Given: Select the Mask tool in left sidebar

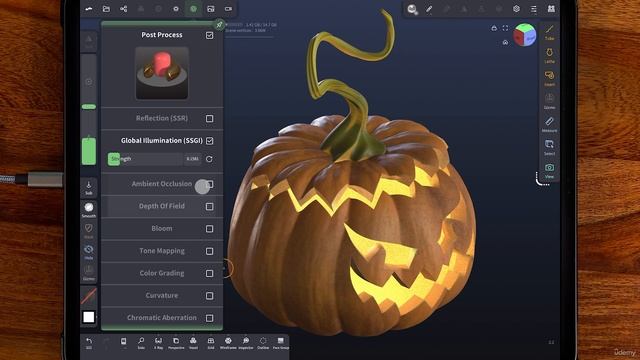Looking at the screenshot, I should coord(89,231).
